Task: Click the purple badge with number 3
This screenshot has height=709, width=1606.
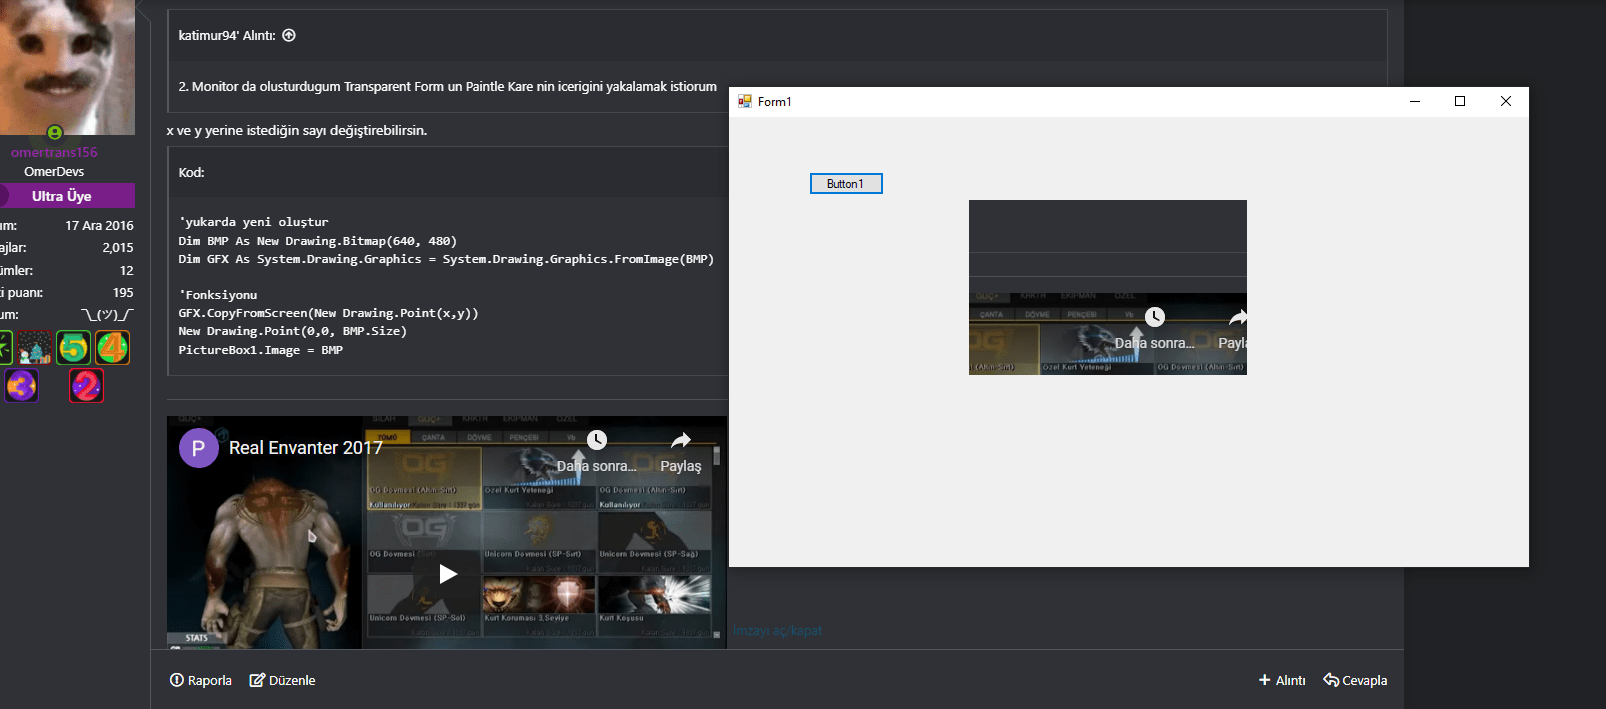Action: [21, 386]
